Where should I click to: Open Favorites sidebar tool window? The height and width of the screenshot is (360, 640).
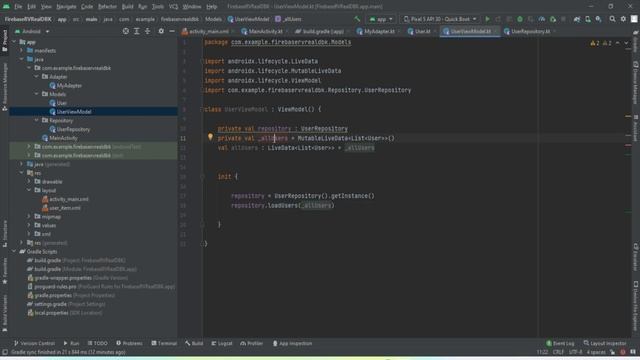click(4, 271)
